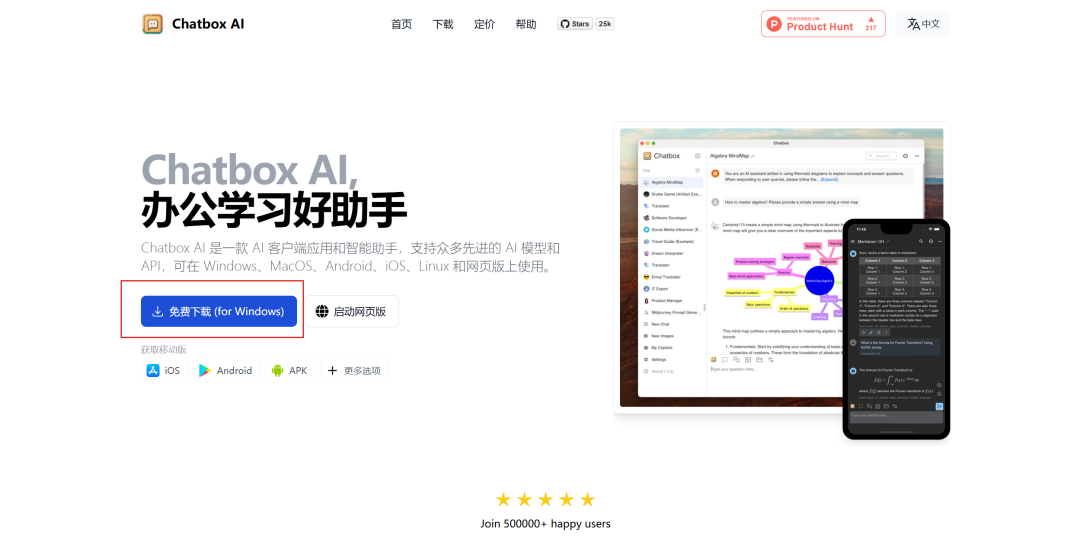Click the Android Google Play button
Screen dimensions: 1080x543
(225, 371)
